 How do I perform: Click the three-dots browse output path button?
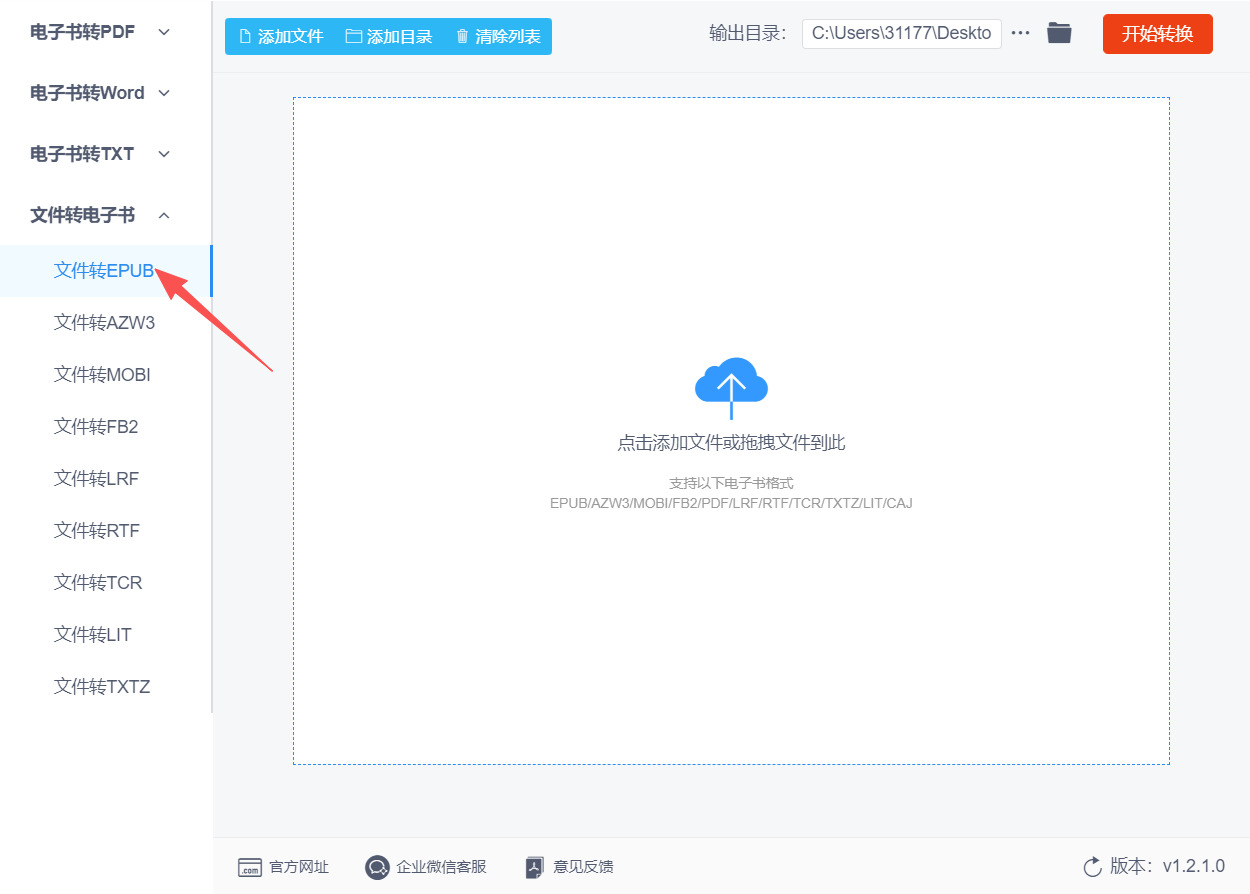click(x=1020, y=33)
